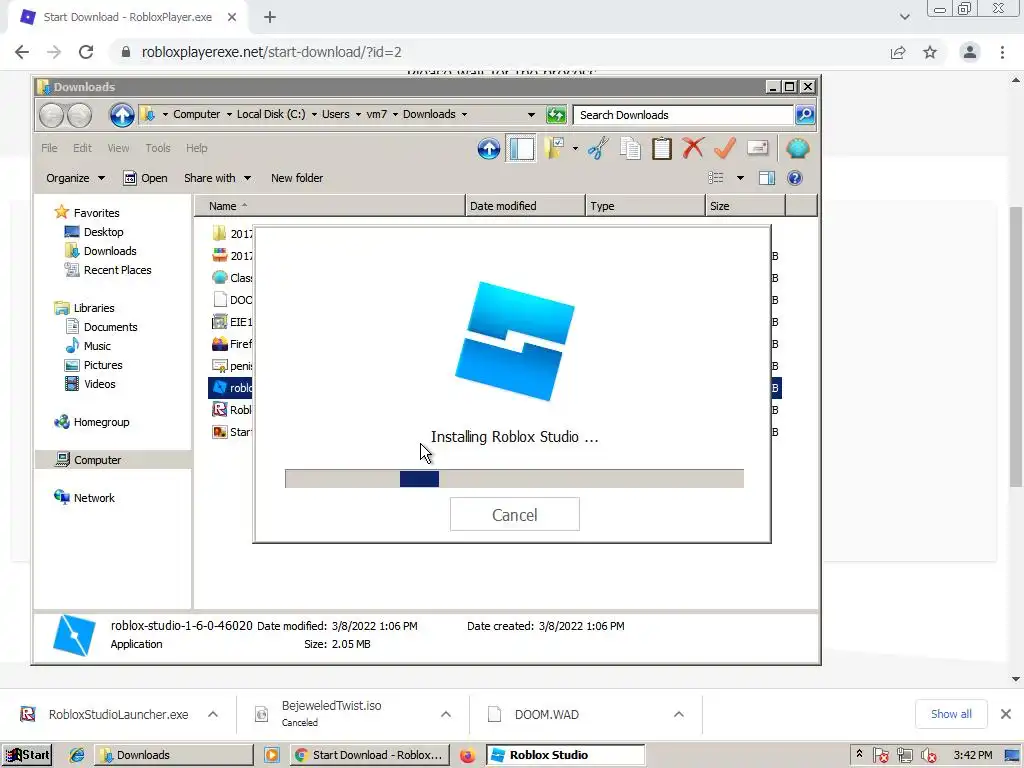Image resolution: width=1024 pixels, height=768 pixels.
Task: Click the folder options icon with checkmark
Action: (x=554, y=149)
